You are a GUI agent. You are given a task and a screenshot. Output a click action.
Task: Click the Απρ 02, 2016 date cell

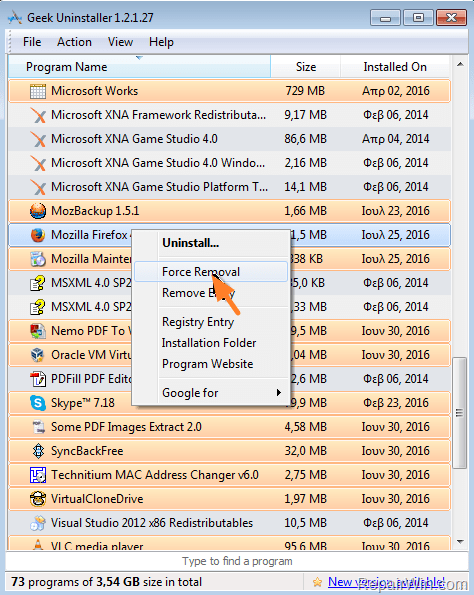pos(395,91)
